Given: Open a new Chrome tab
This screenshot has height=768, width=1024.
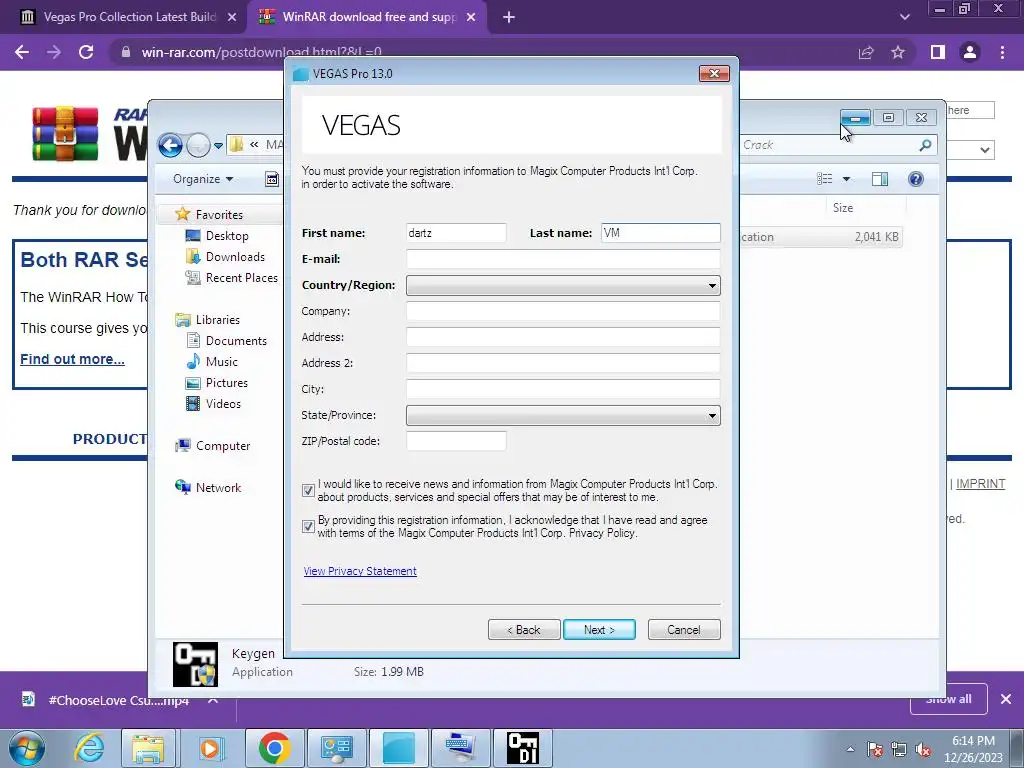Looking at the screenshot, I should click(x=509, y=17).
